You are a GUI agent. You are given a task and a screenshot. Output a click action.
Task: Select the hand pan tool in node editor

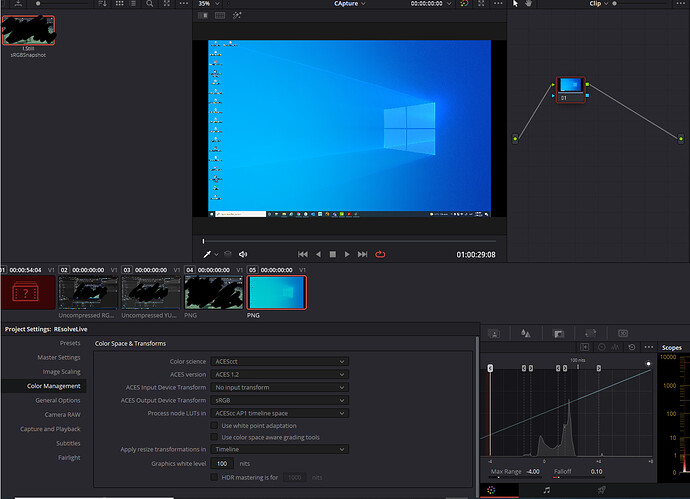click(529, 4)
